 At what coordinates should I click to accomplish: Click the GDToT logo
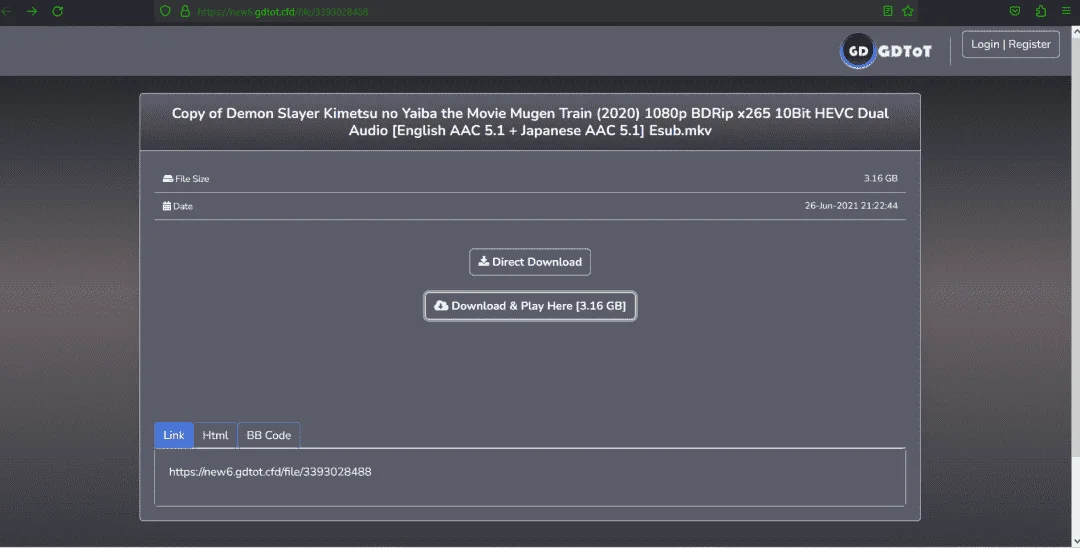(886, 51)
